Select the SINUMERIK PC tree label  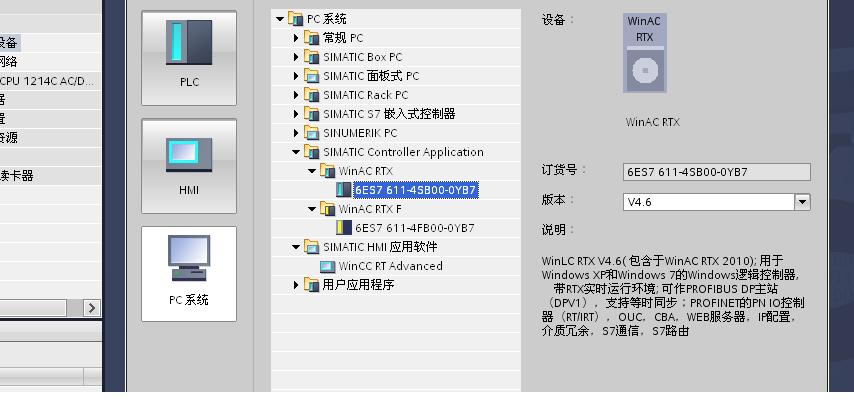(x=360, y=133)
